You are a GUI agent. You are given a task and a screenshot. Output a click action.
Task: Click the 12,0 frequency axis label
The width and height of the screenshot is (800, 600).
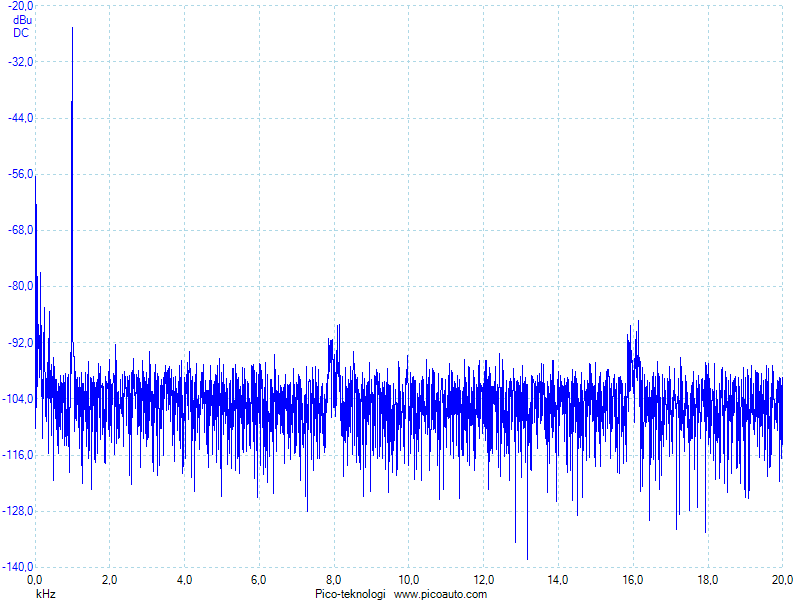(x=483, y=580)
